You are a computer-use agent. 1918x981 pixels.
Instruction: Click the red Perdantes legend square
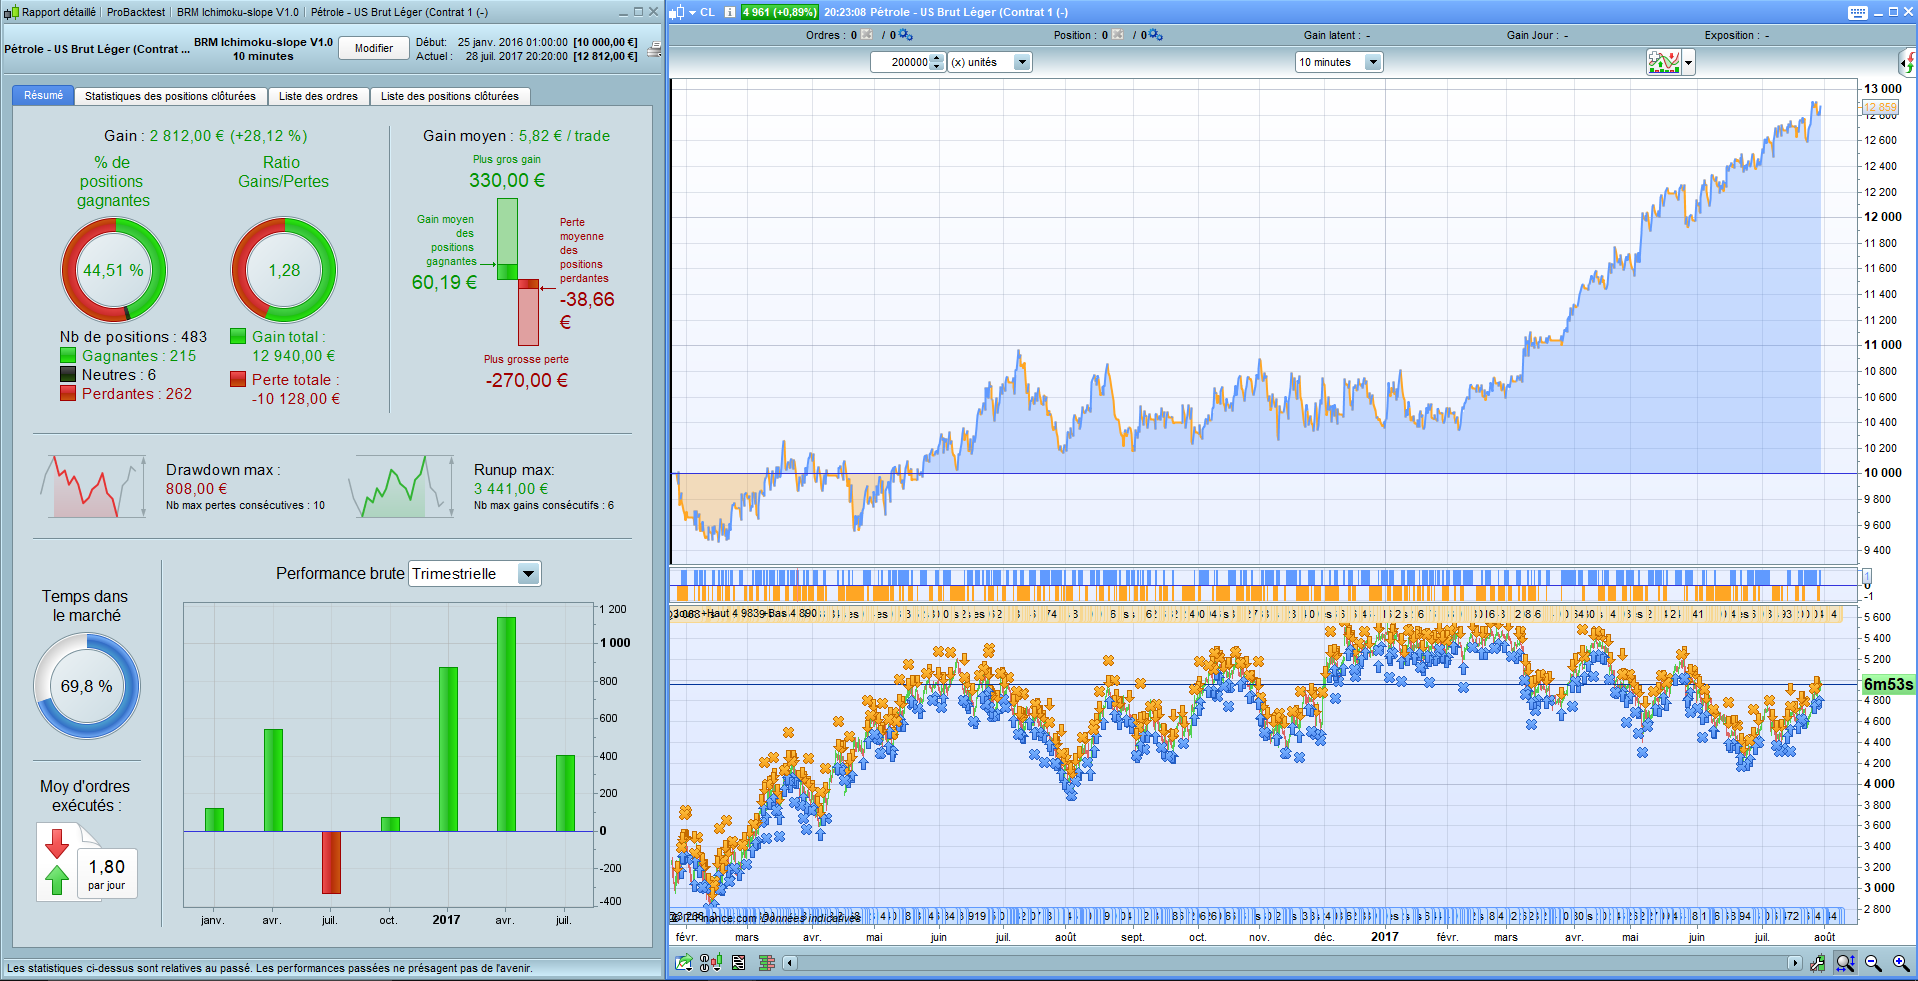pos(68,393)
